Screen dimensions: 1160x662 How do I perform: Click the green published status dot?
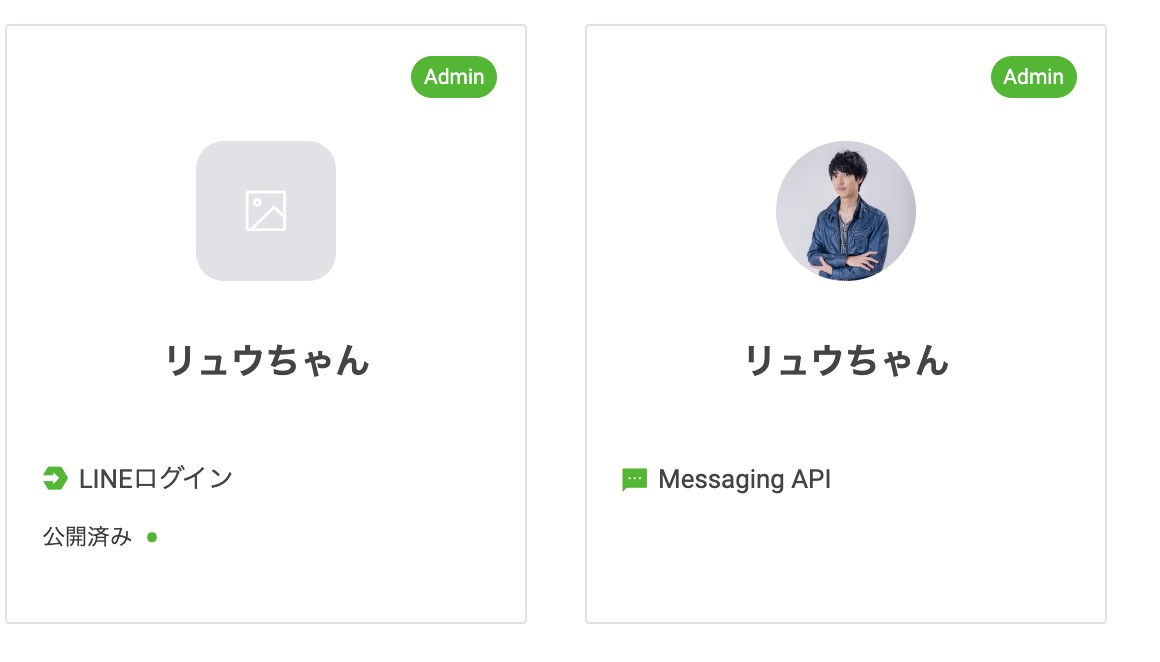(x=152, y=537)
